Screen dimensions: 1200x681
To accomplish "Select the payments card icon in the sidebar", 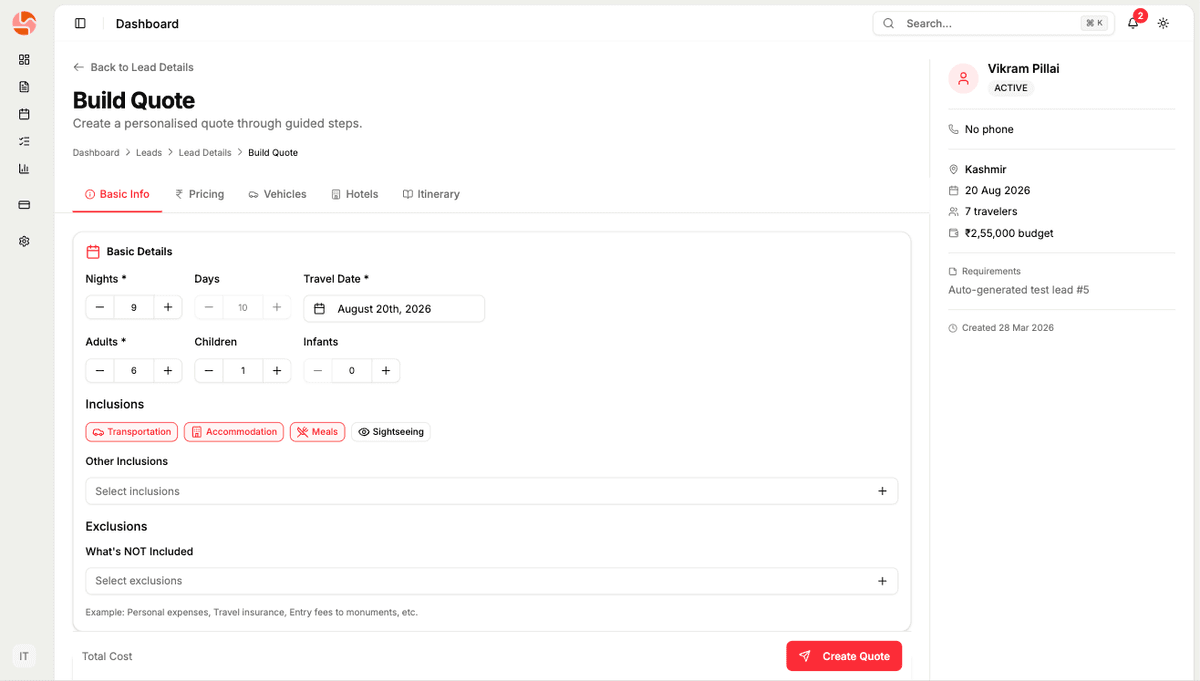I will pos(24,205).
